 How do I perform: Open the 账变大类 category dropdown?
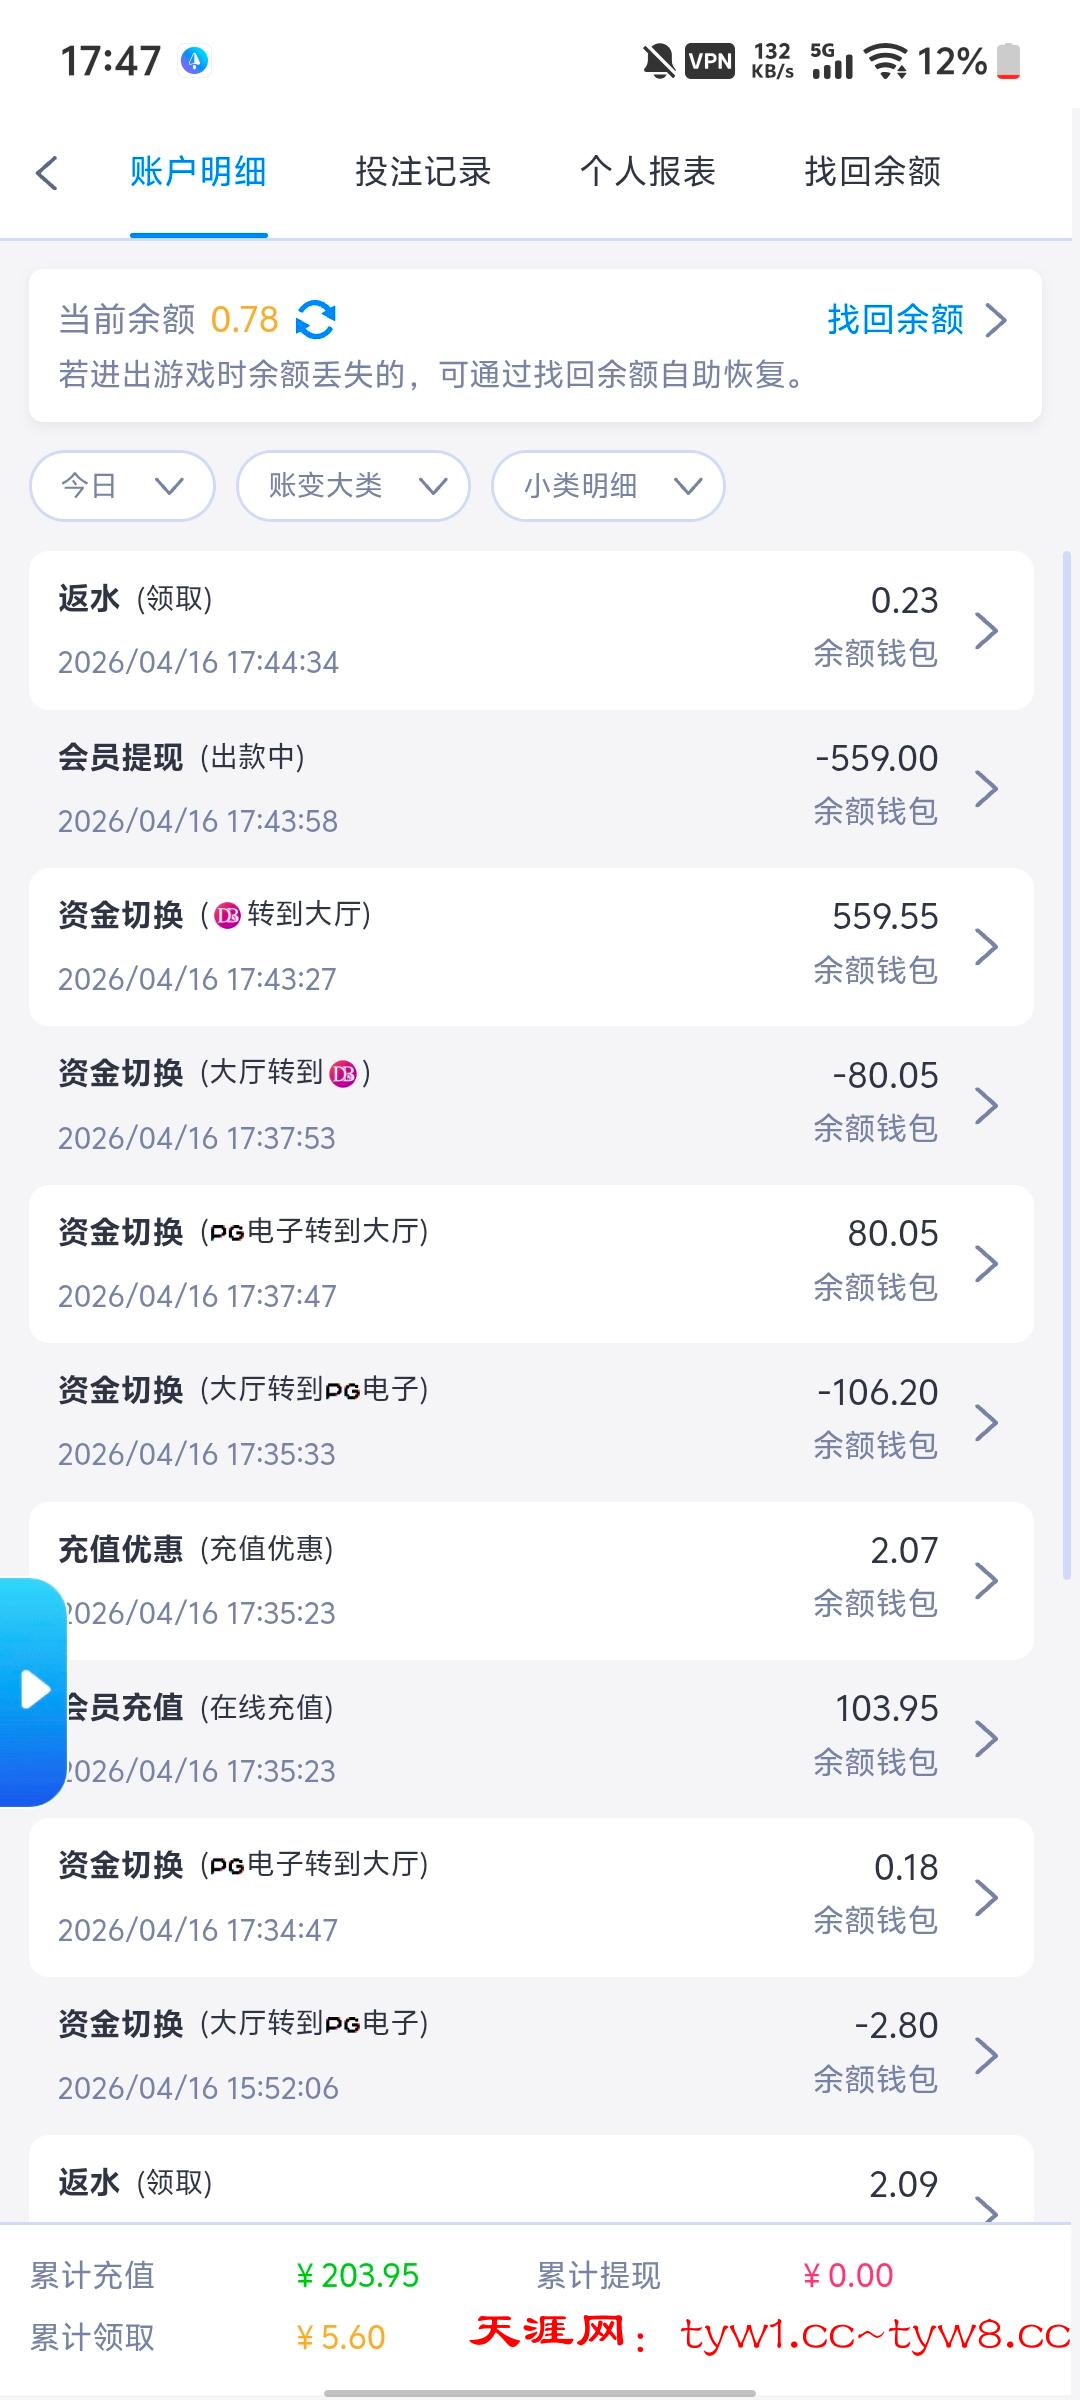pyautogui.click(x=353, y=486)
